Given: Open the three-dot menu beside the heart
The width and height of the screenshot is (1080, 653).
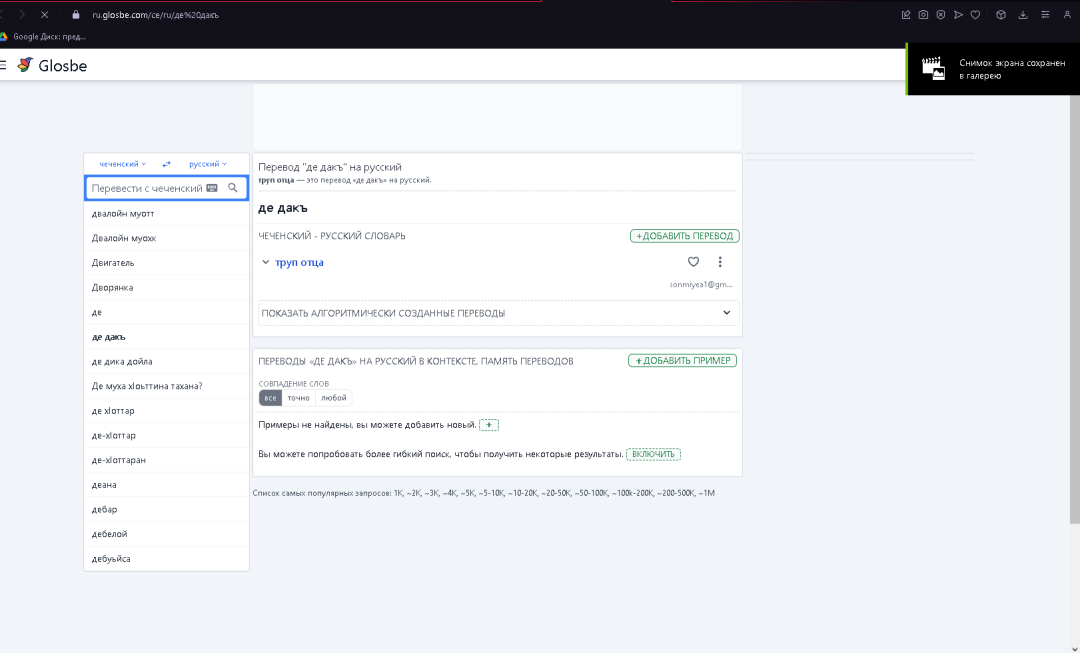Looking at the screenshot, I should click(720, 261).
